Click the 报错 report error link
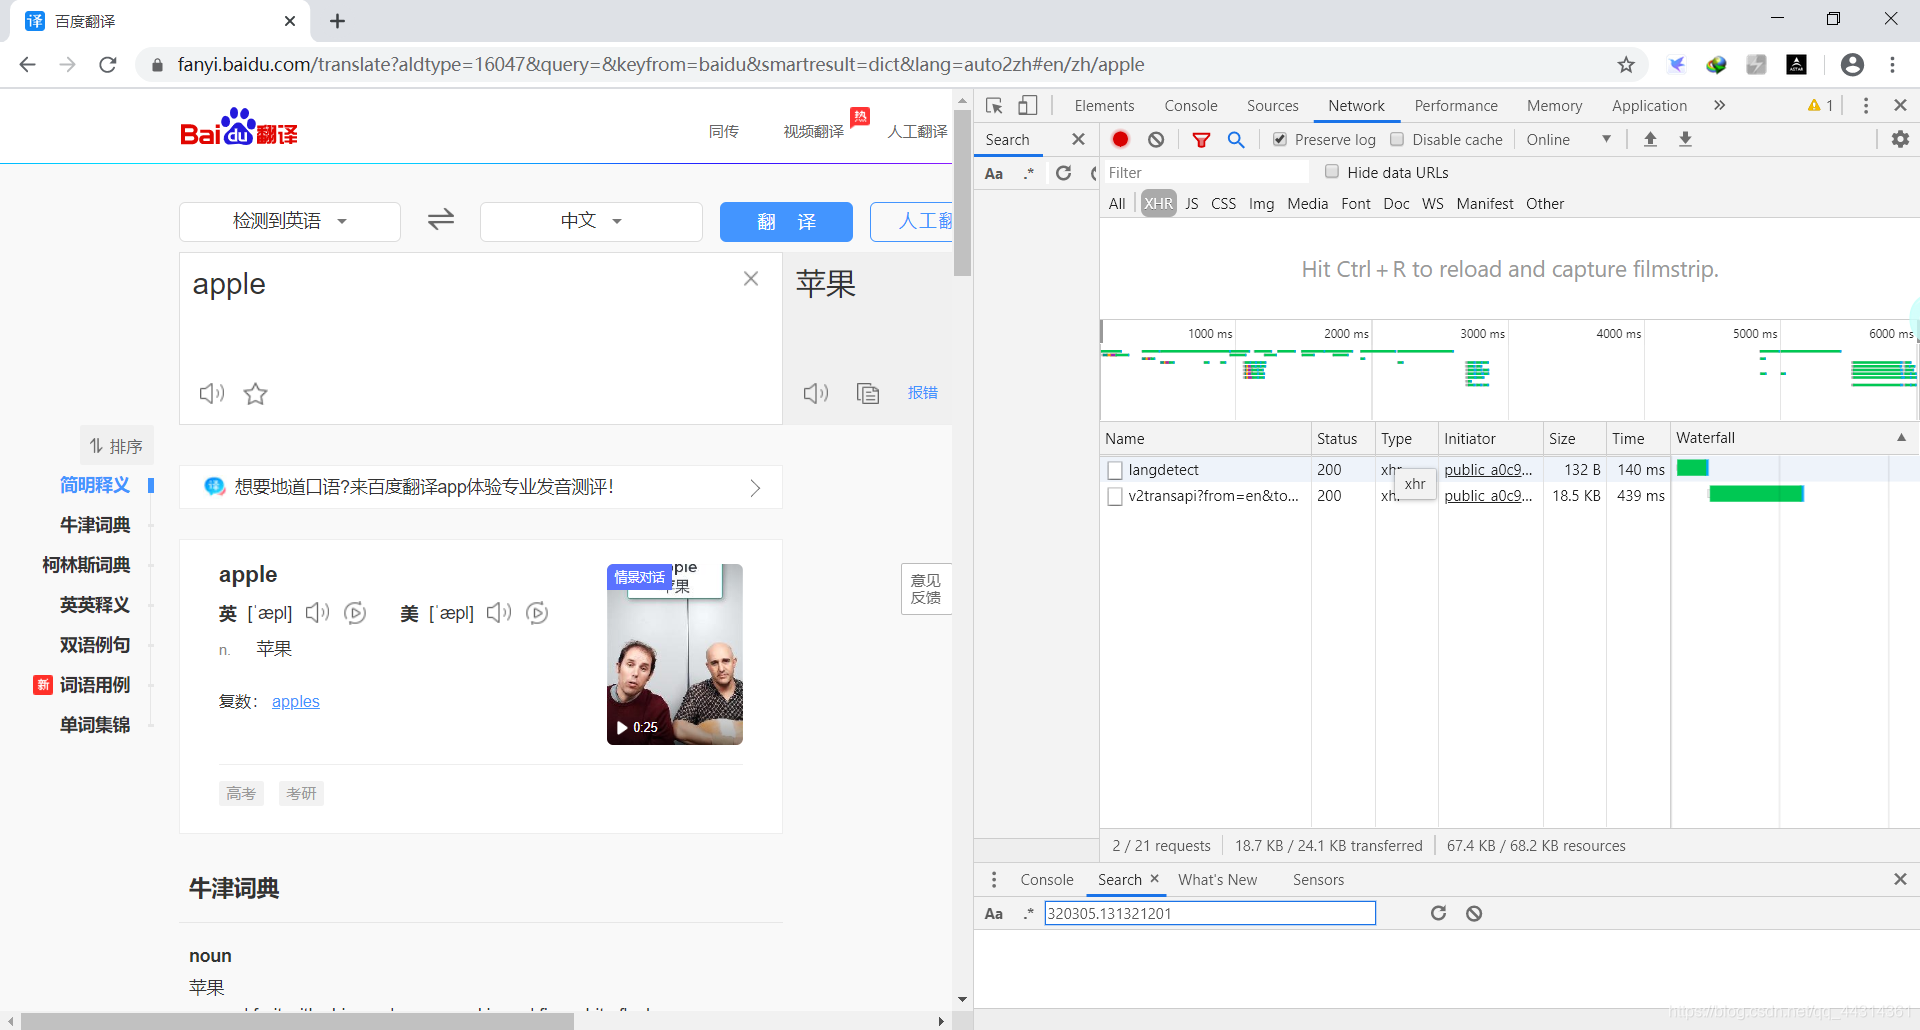The height and width of the screenshot is (1030, 1920). point(922,393)
